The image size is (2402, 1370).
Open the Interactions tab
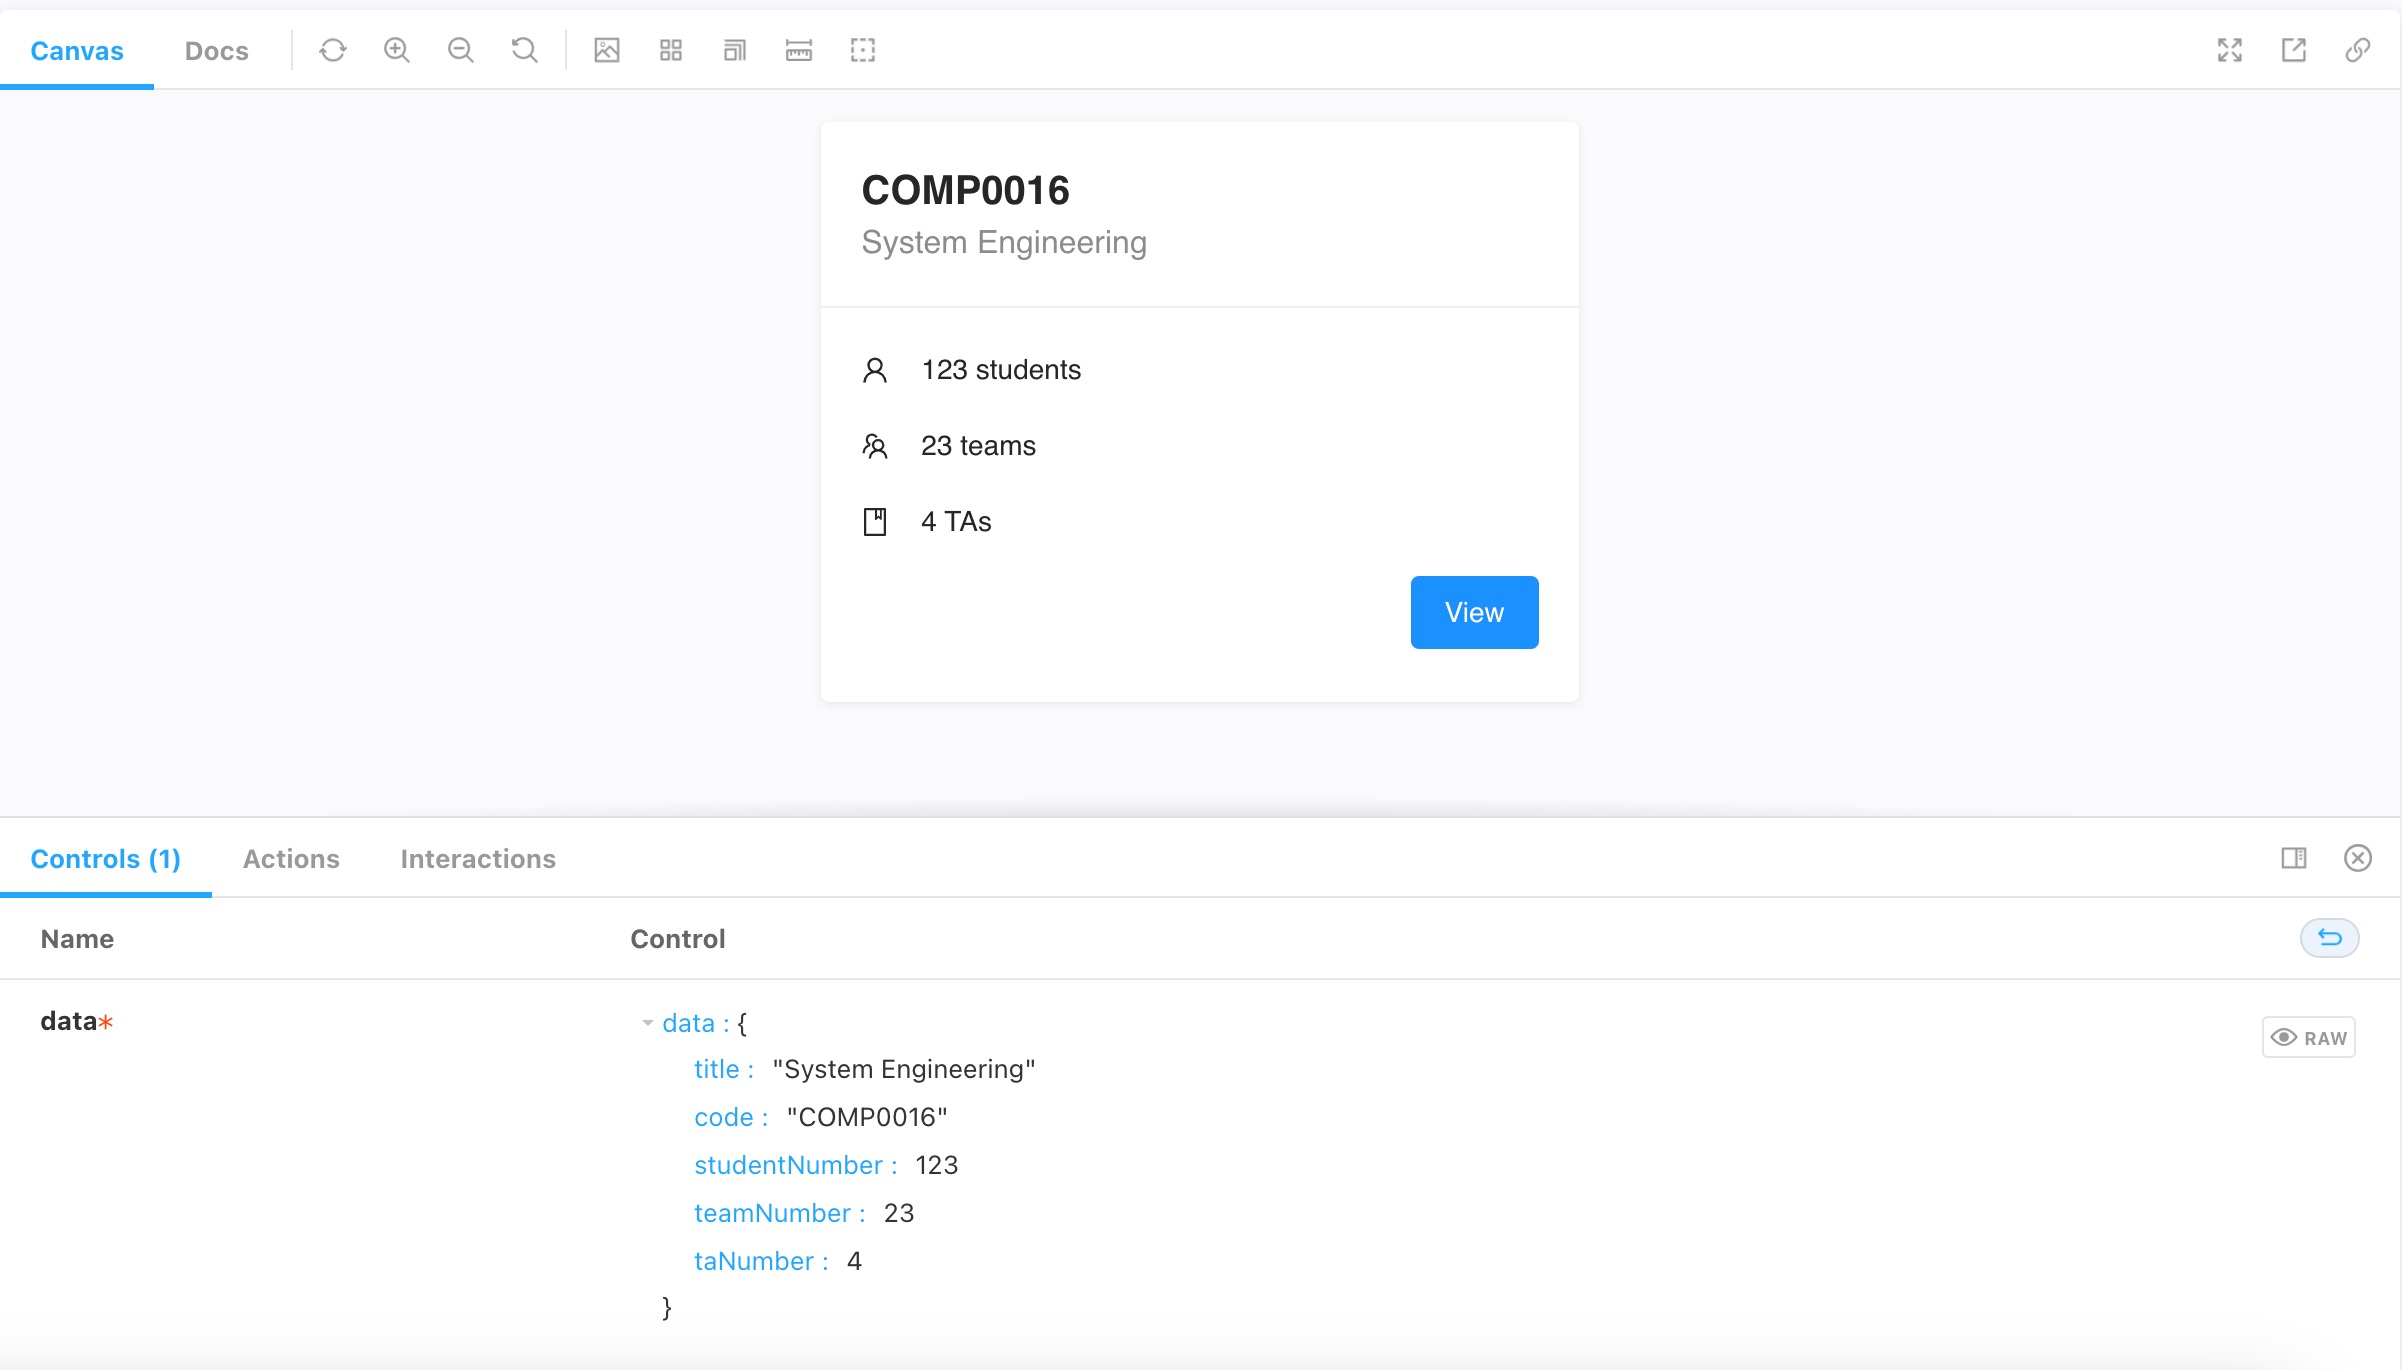[478, 859]
